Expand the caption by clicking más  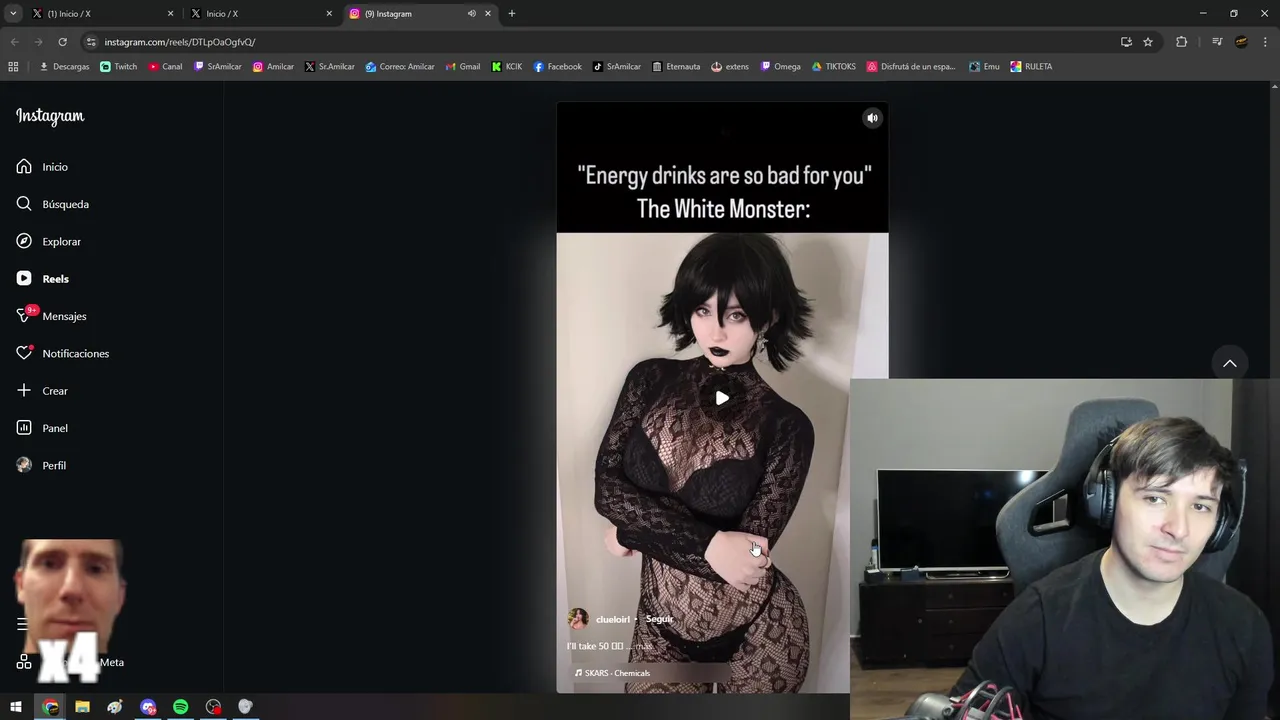(644, 646)
